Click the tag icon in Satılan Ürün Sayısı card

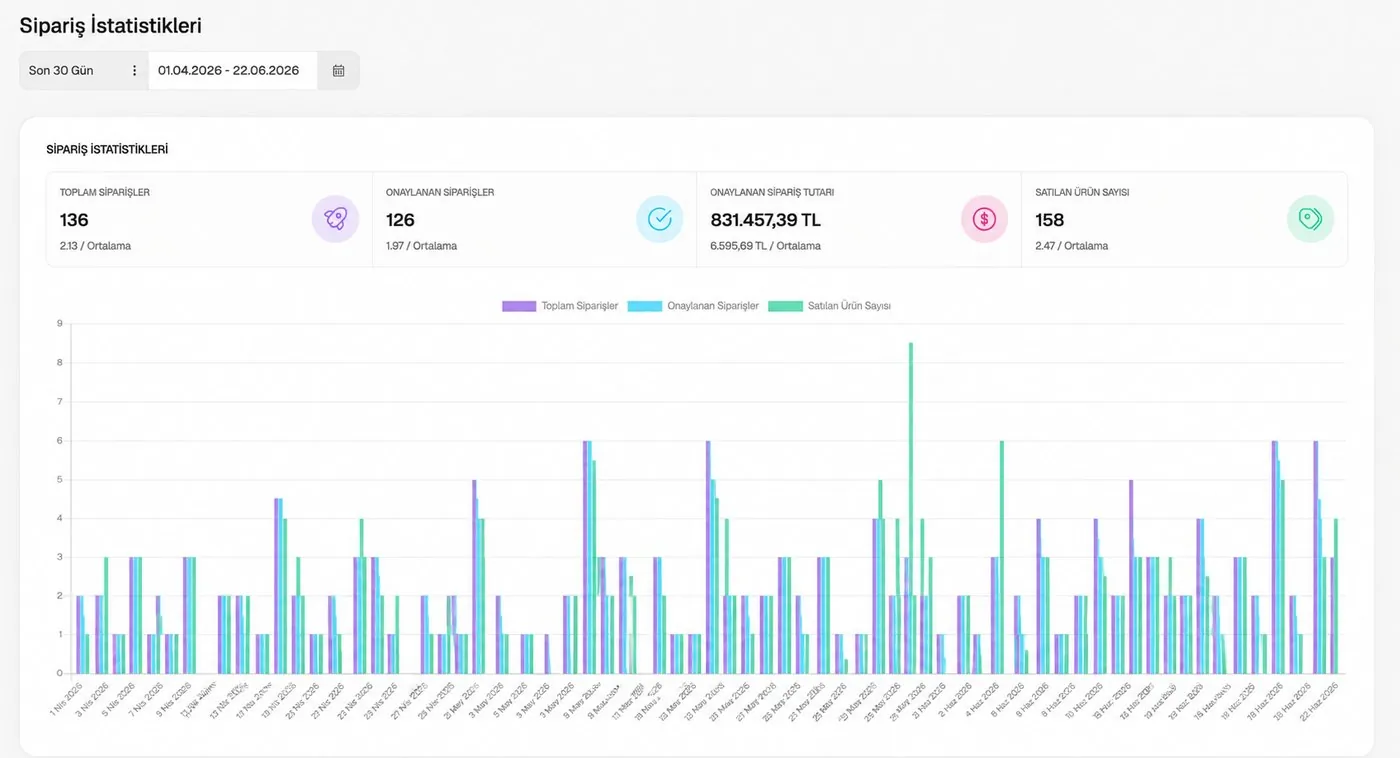(x=1310, y=219)
